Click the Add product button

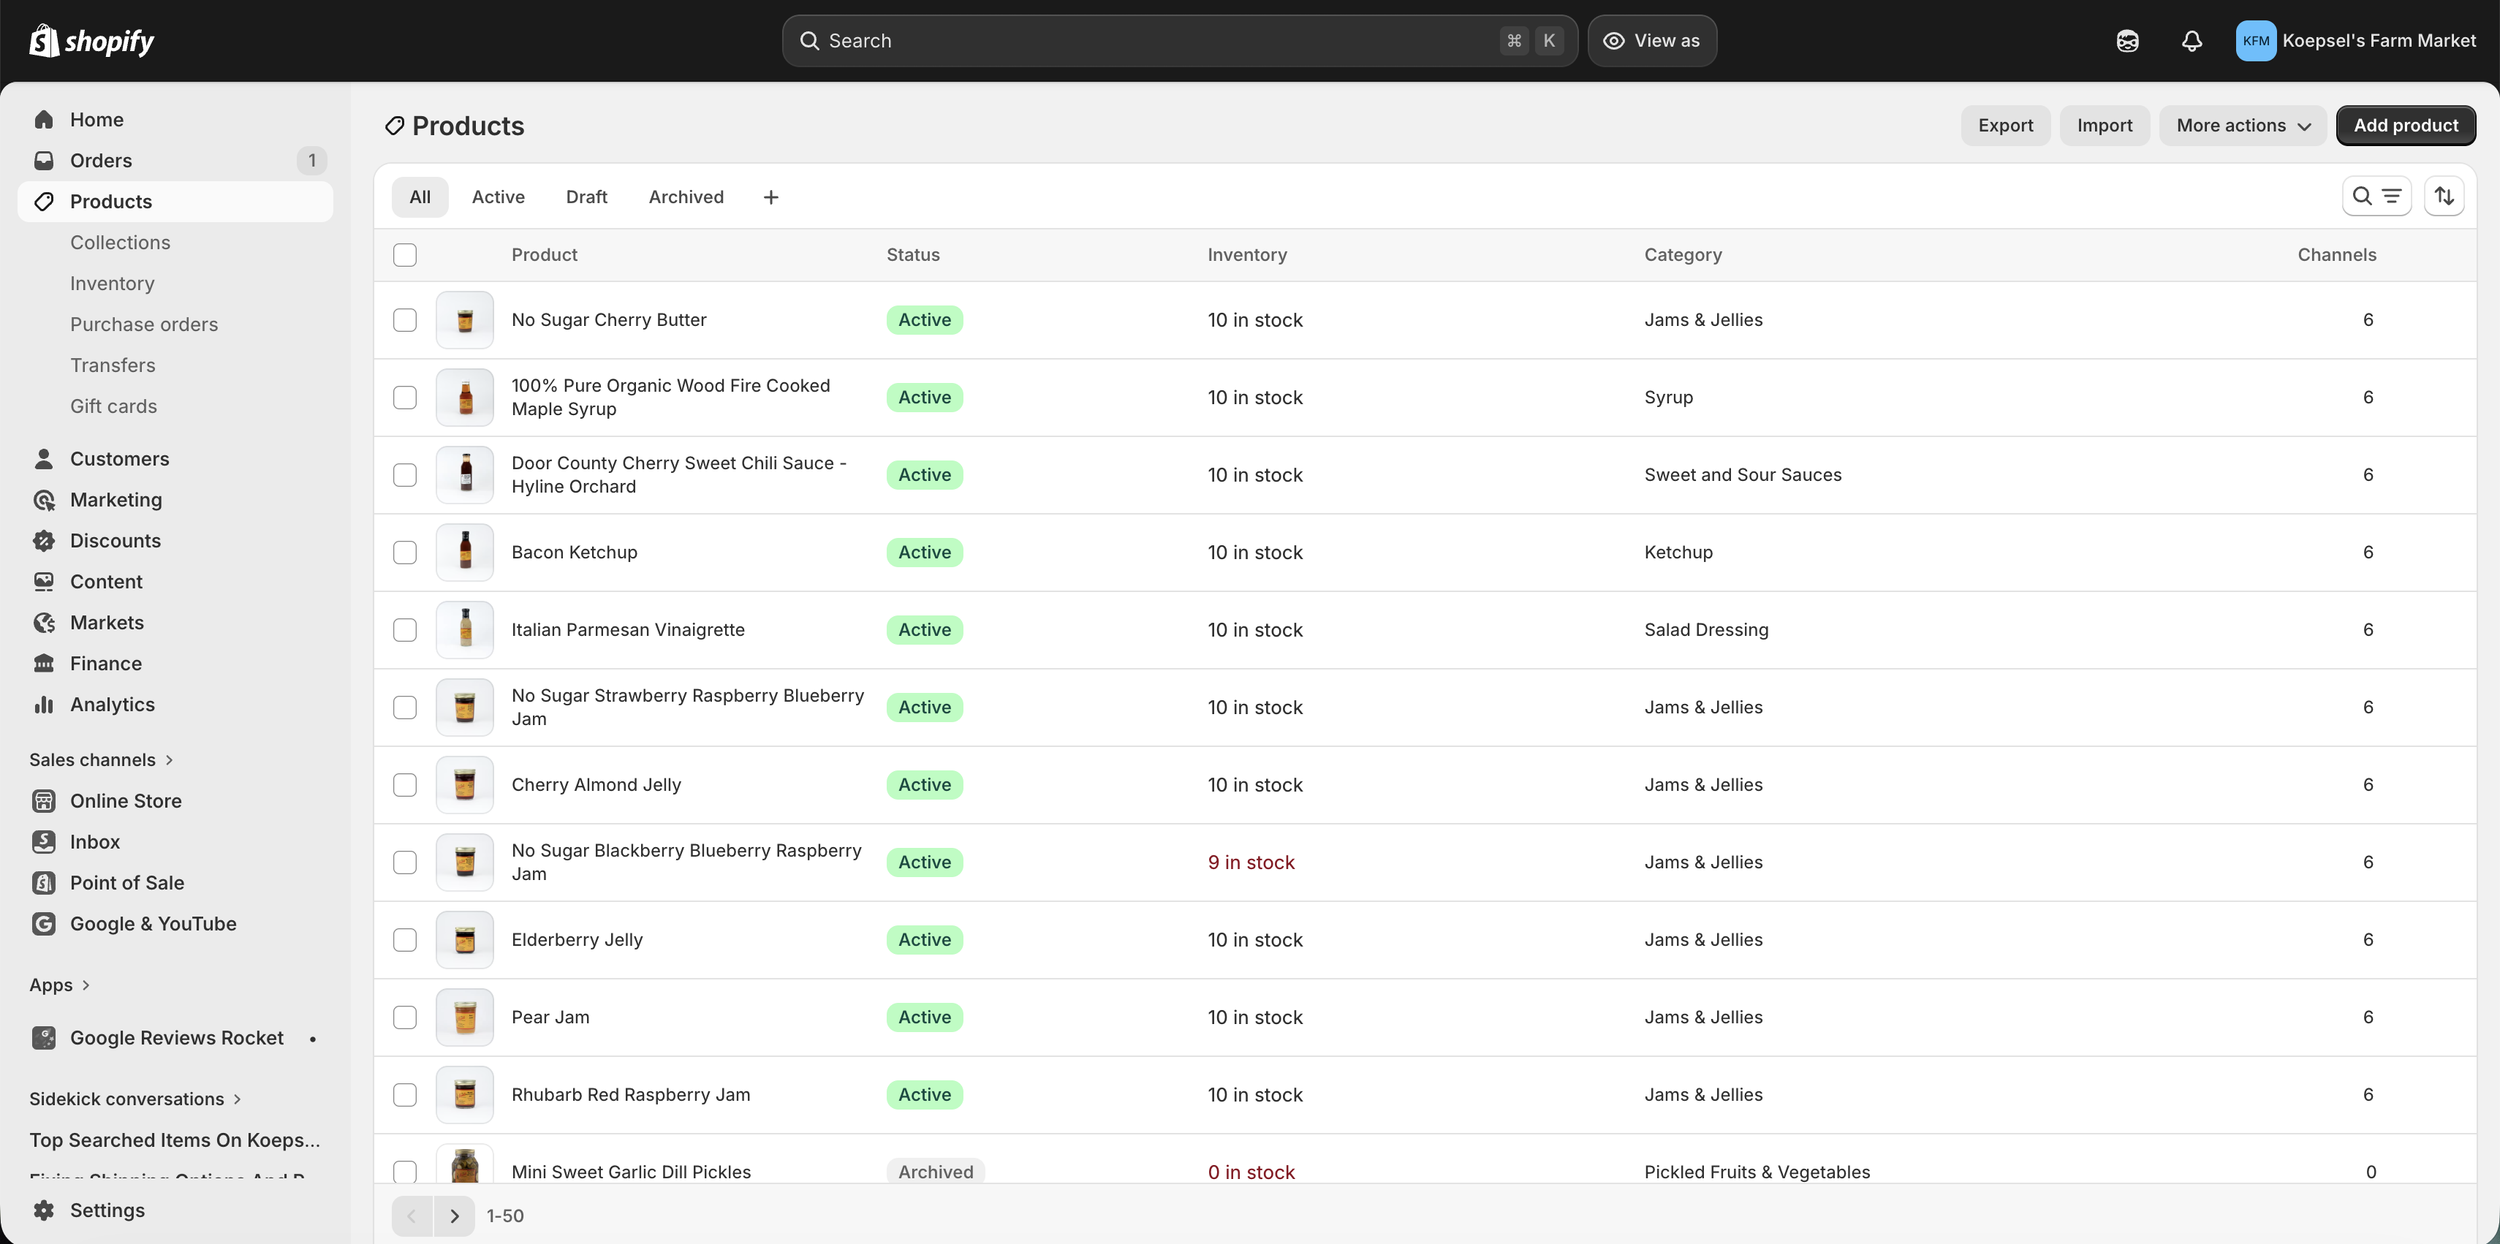2405,125
